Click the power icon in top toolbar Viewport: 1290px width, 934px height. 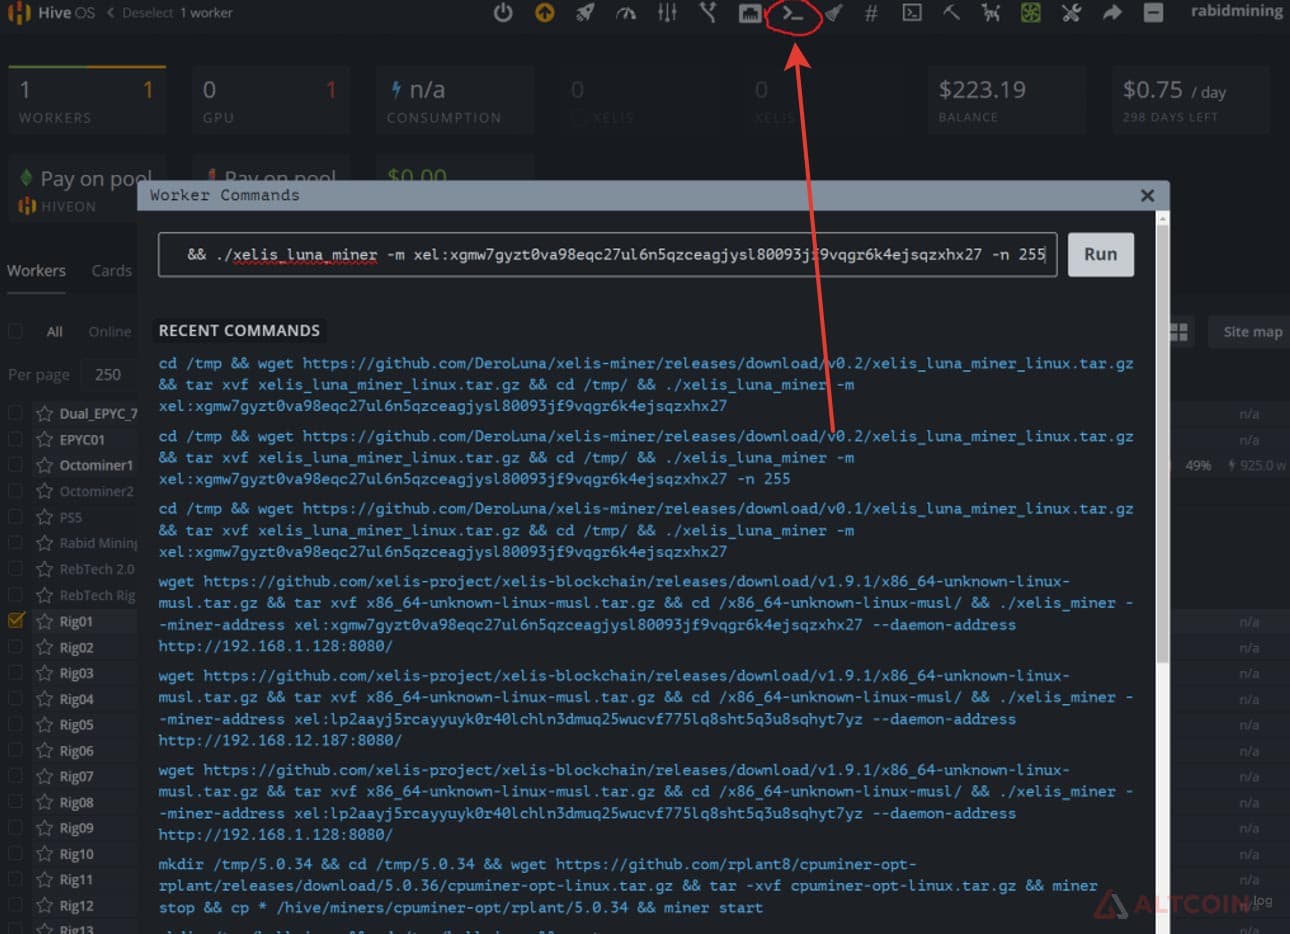(x=503, y=13)
